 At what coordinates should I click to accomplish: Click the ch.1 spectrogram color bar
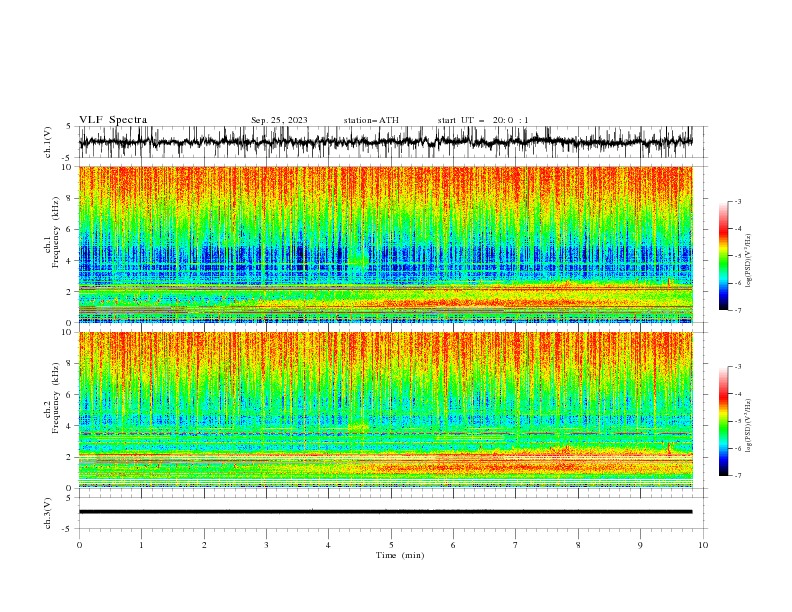(724, 256)
